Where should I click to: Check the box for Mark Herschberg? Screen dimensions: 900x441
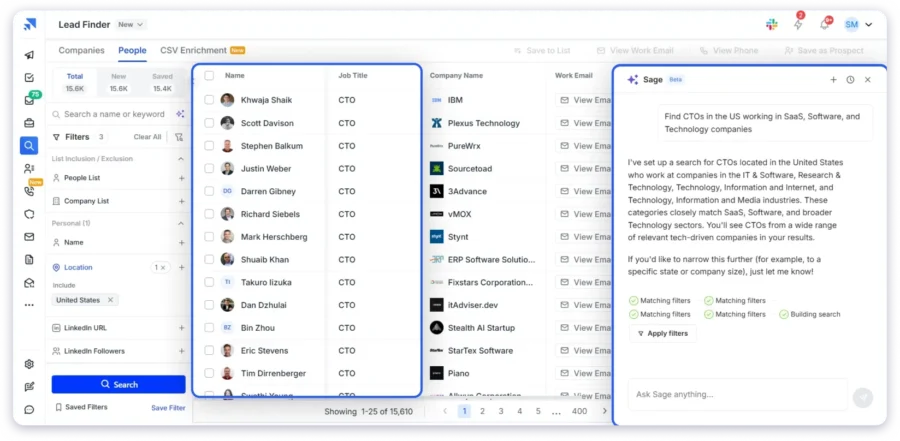[x=209, y=237]
